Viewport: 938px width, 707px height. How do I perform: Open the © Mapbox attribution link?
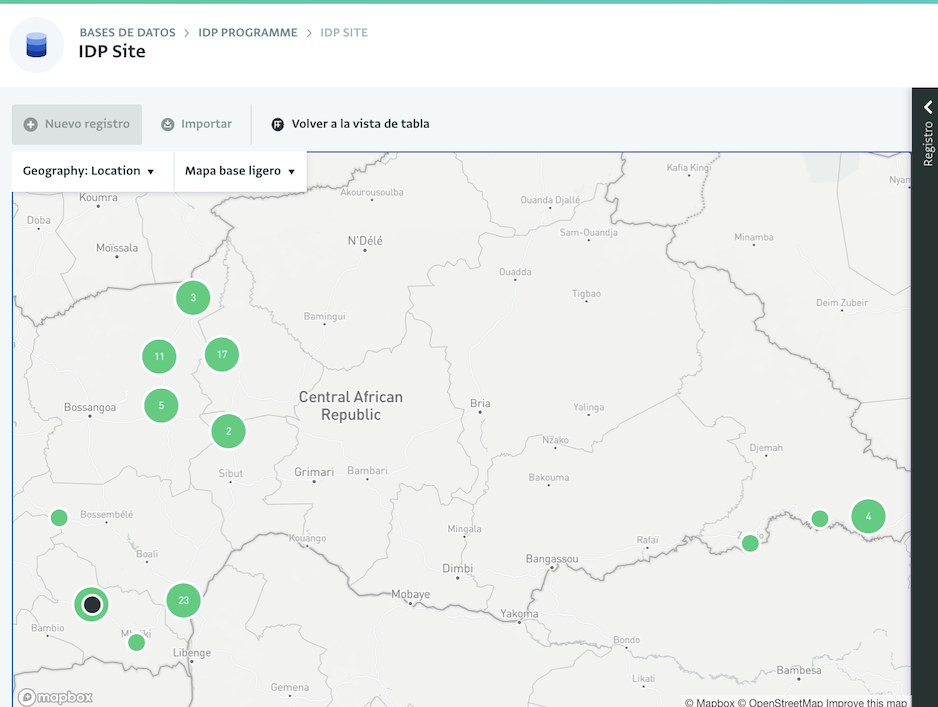pyautogui.click(x=709, y=702)
